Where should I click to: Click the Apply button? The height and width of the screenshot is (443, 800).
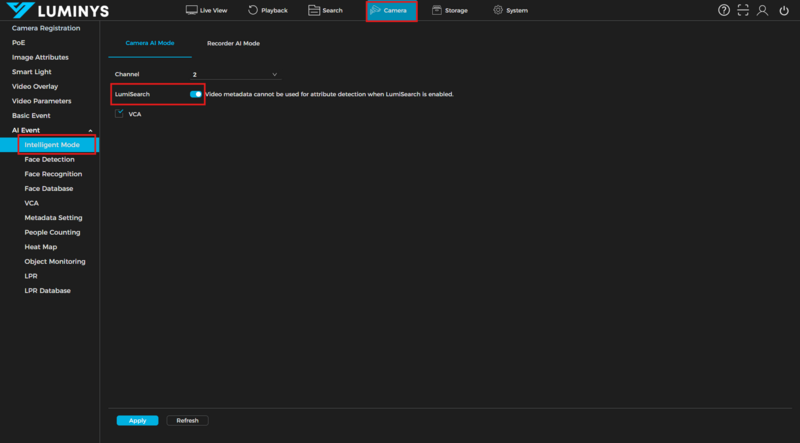[x=138, y=421]
